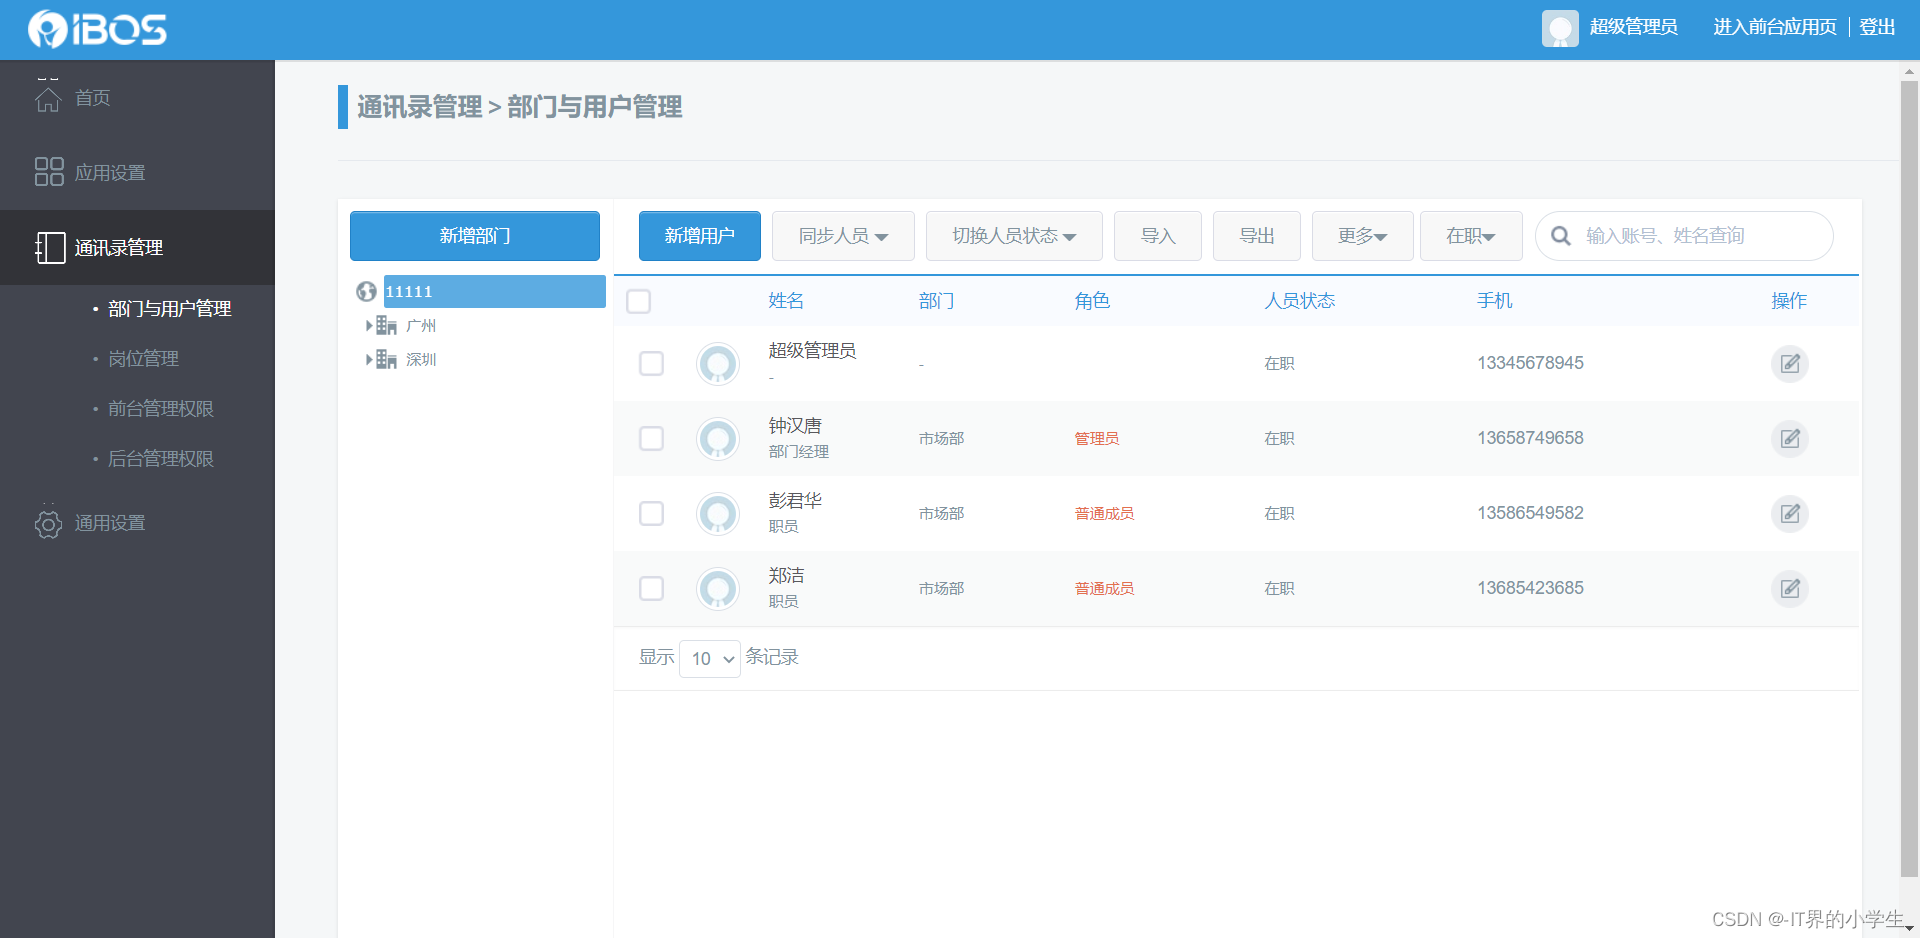Open the records-per-page dropdown showing 10
Screen dimensions: 1920x938
point(709,658)
